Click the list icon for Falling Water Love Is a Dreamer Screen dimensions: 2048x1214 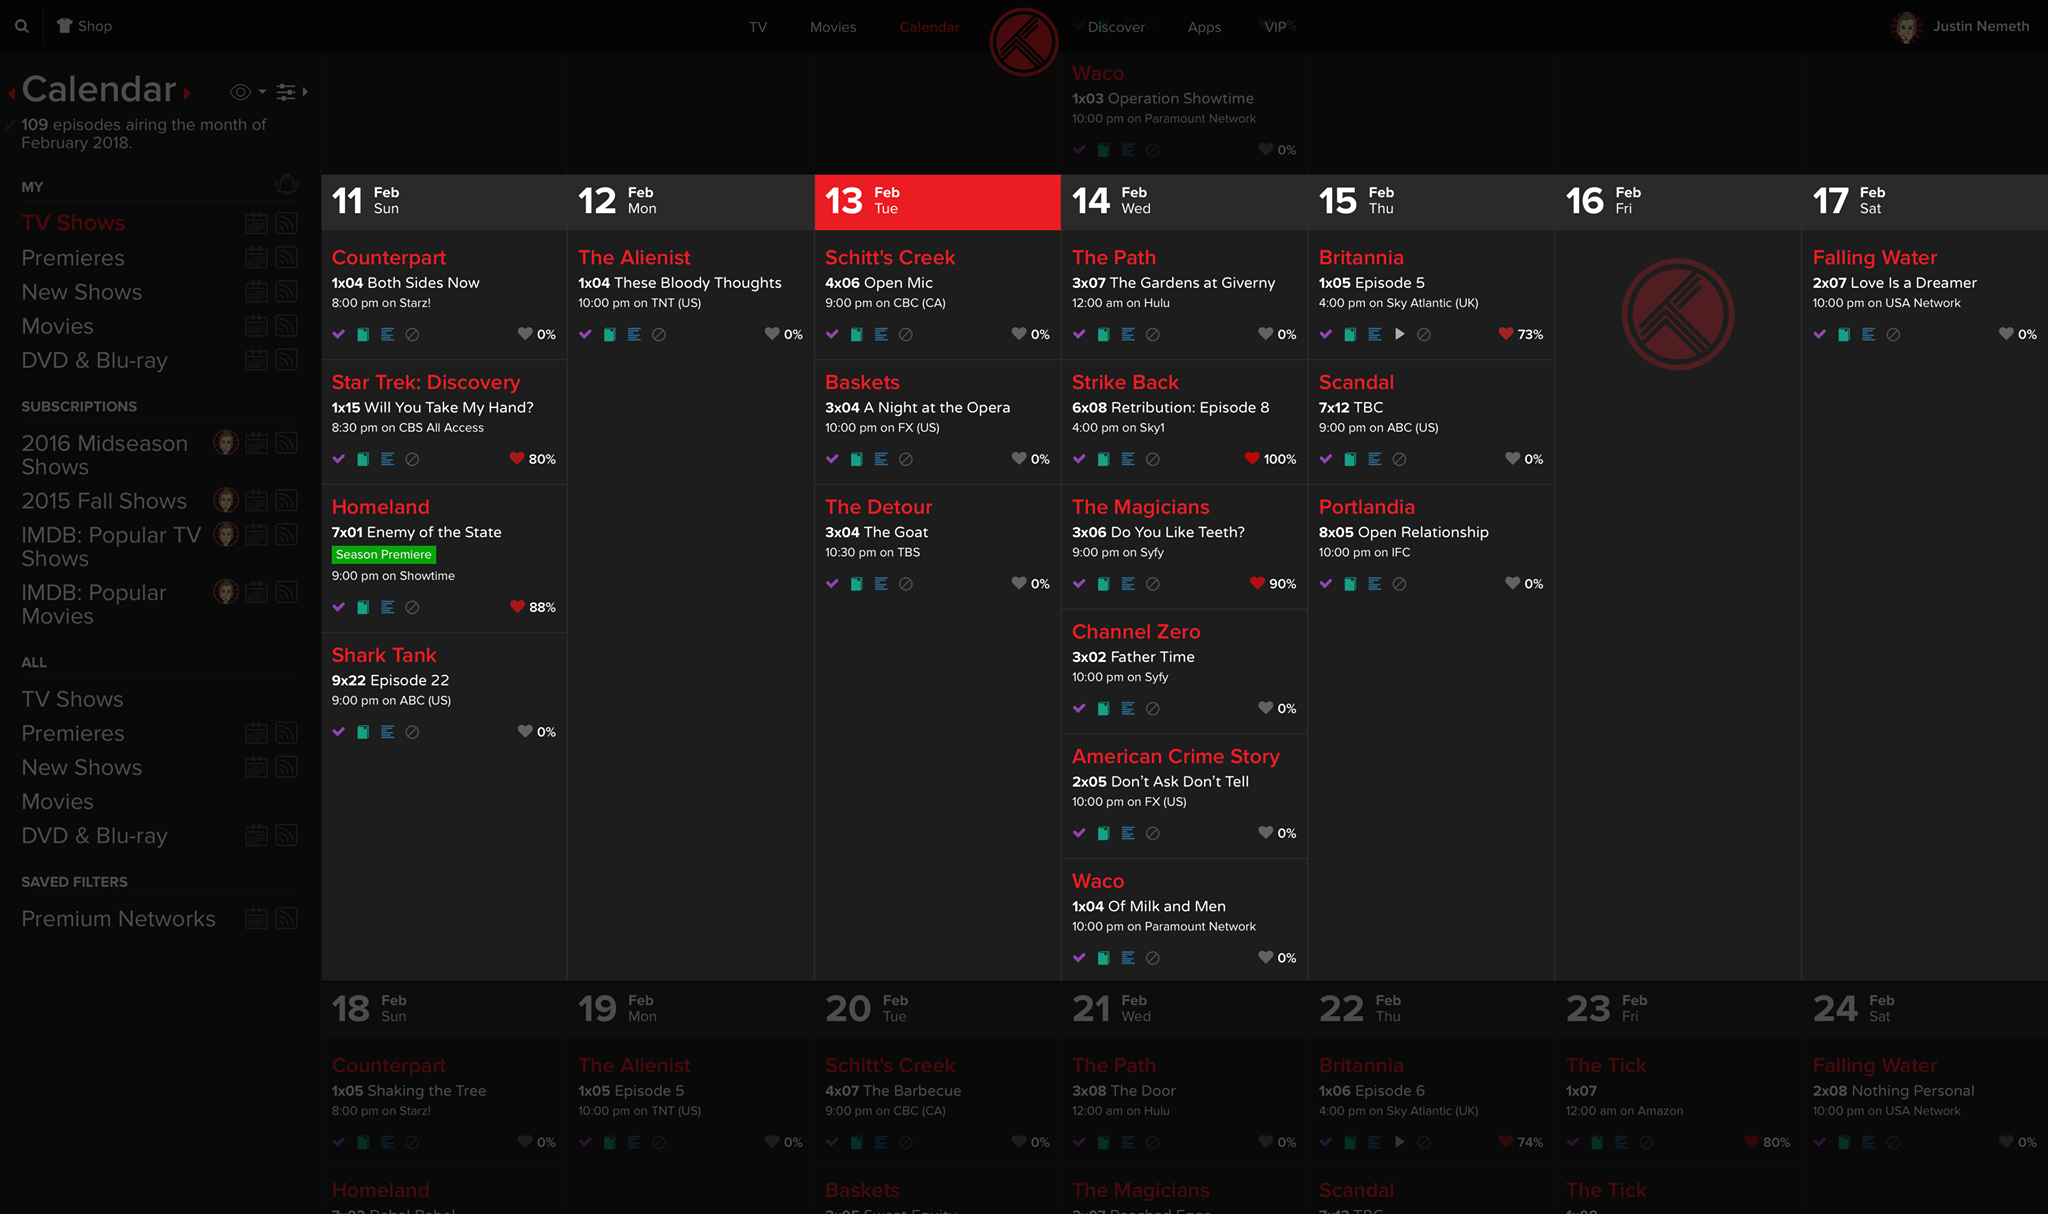(1869, 335)
